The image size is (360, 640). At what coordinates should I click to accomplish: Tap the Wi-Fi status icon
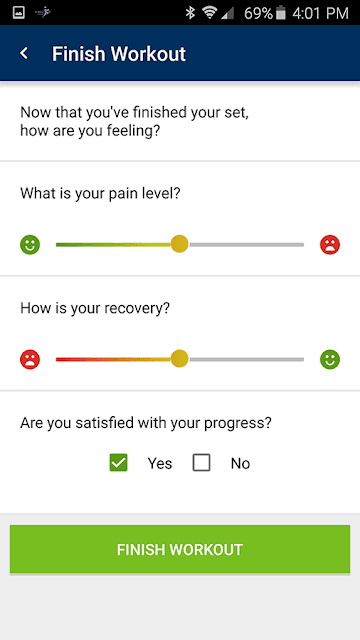point(210,13)
